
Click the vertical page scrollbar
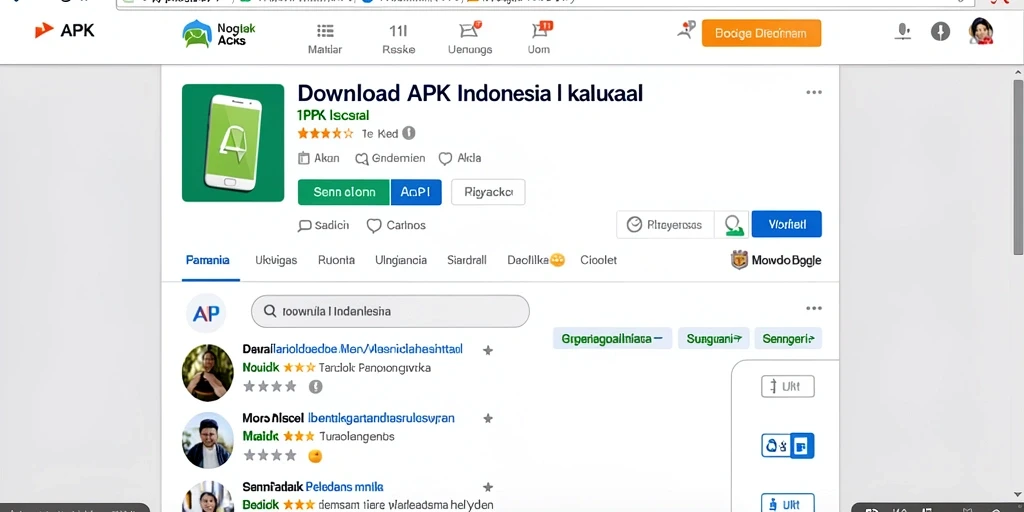pyautogui.click(x=1018, y=167)
